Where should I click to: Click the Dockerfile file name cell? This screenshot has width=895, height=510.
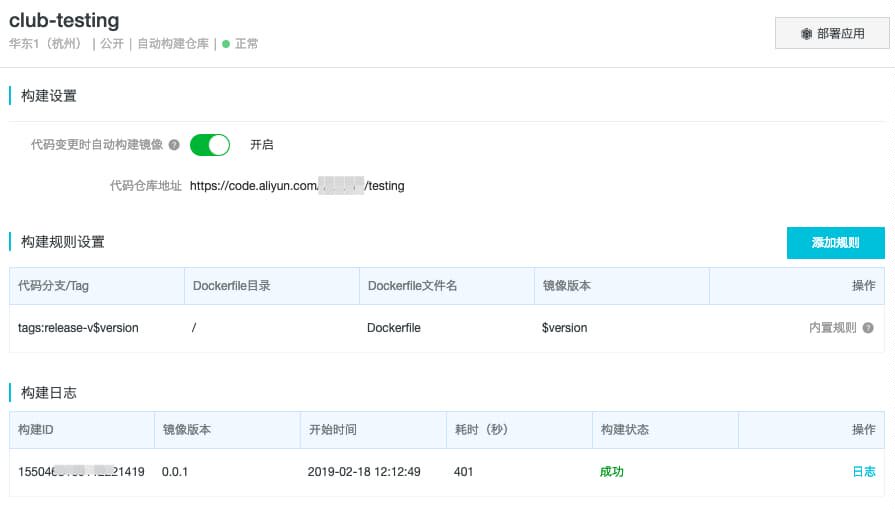coord(394,328)
